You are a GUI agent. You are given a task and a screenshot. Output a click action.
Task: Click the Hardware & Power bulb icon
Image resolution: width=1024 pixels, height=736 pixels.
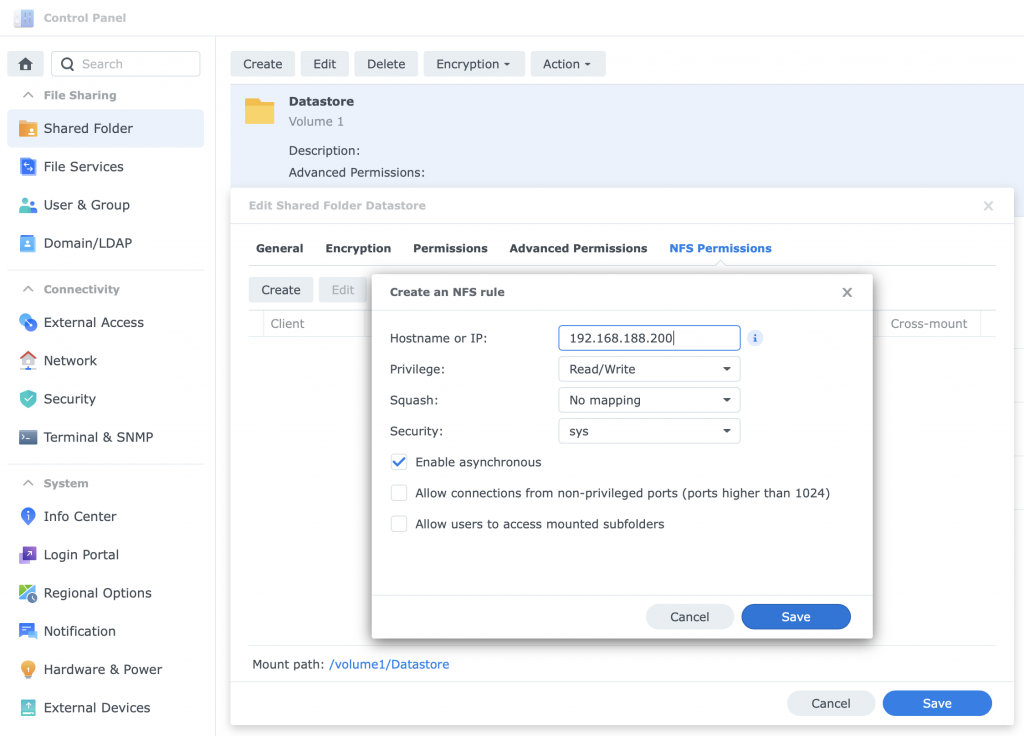tap(28, 669)
